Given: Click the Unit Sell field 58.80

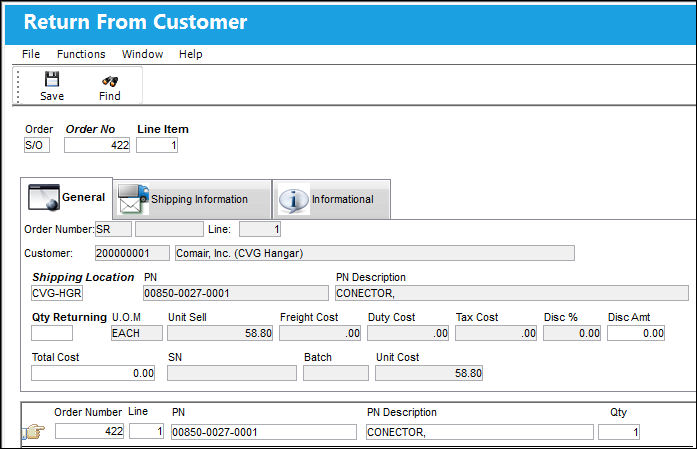Looking at the screenshot, I should click(220, 333).
